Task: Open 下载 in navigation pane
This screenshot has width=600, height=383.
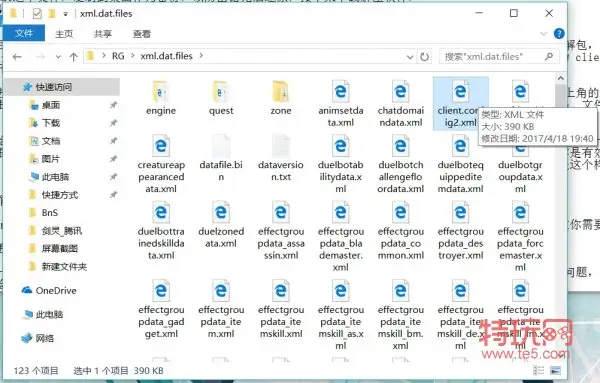Action: pos(51,123)
